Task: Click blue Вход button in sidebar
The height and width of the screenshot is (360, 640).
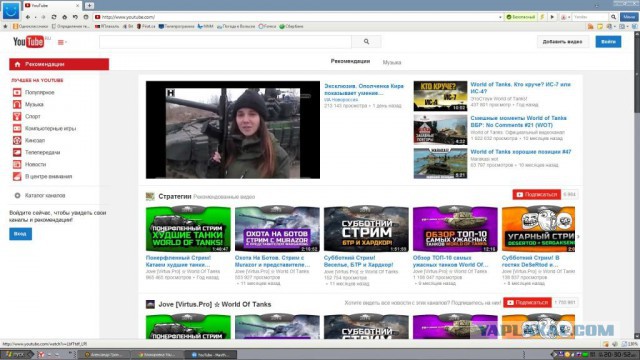Action: click(x=20, y=234)
